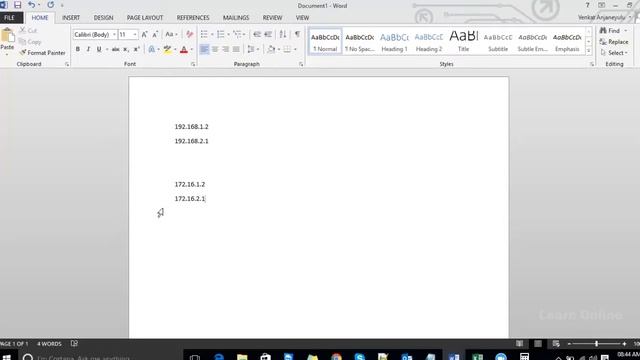Screen dimensions: 640x360
Task: Click the Redo icon in Quick Access Toolbar
Action: [x=51, y=5]
